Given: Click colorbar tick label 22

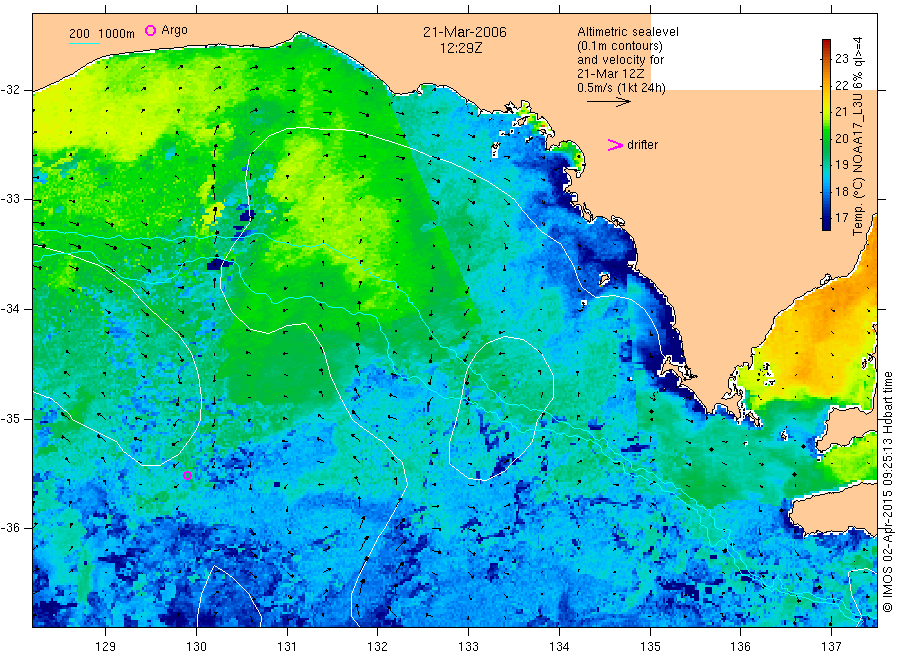Looking at the screenshot, I should (841, 85).
